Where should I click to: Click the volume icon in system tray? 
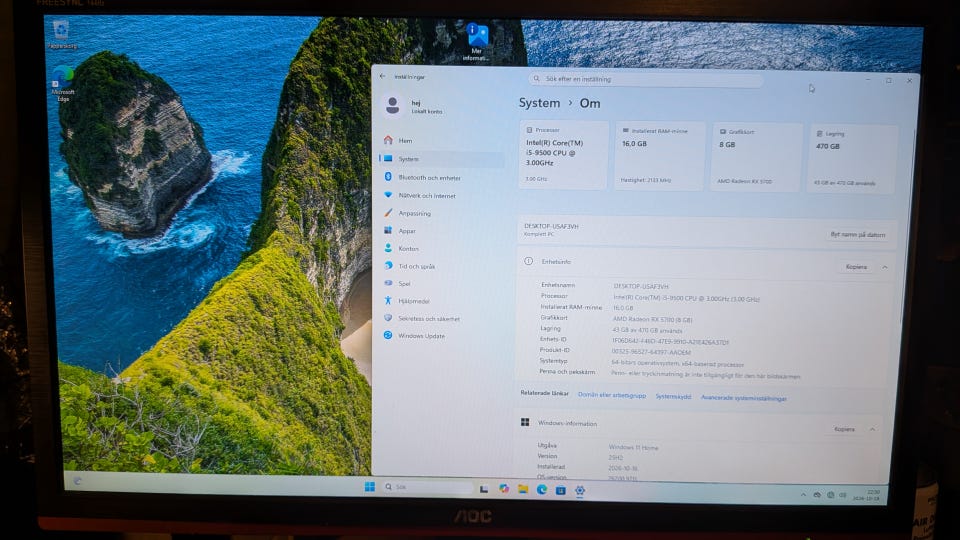[x=842, y=495]
